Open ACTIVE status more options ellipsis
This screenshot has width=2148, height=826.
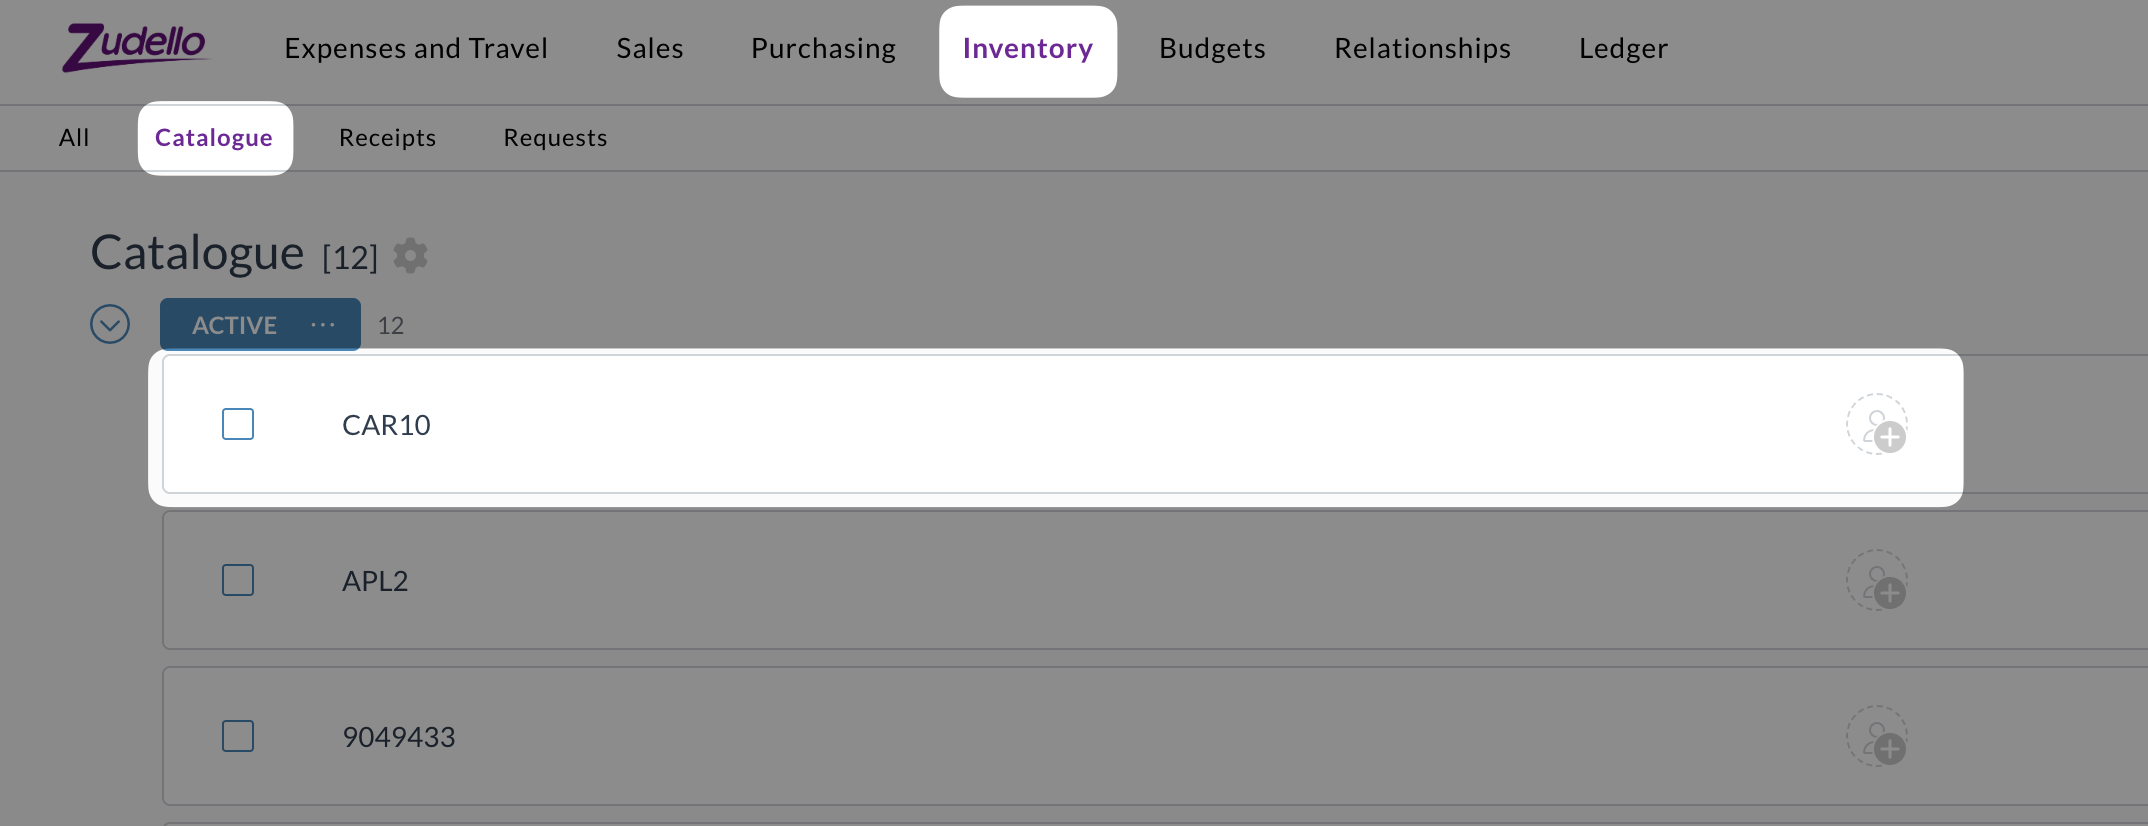coord(323,325)
